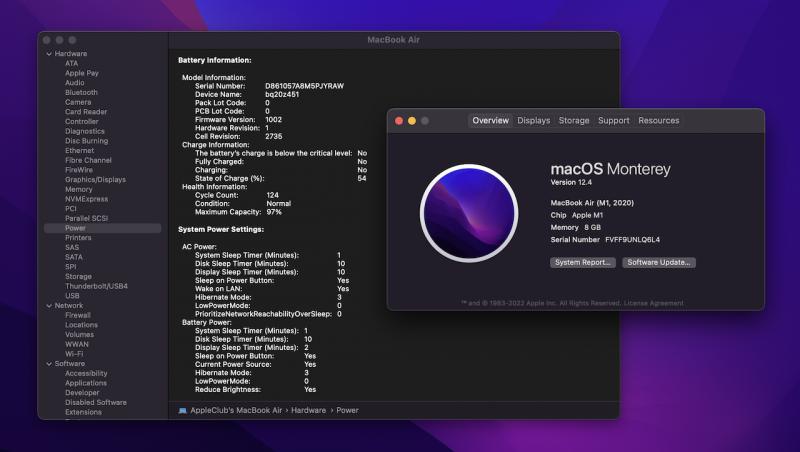The image size is (800, 452).
Task: Select ATA in the Hardware list
Action: tap(71, 63)
